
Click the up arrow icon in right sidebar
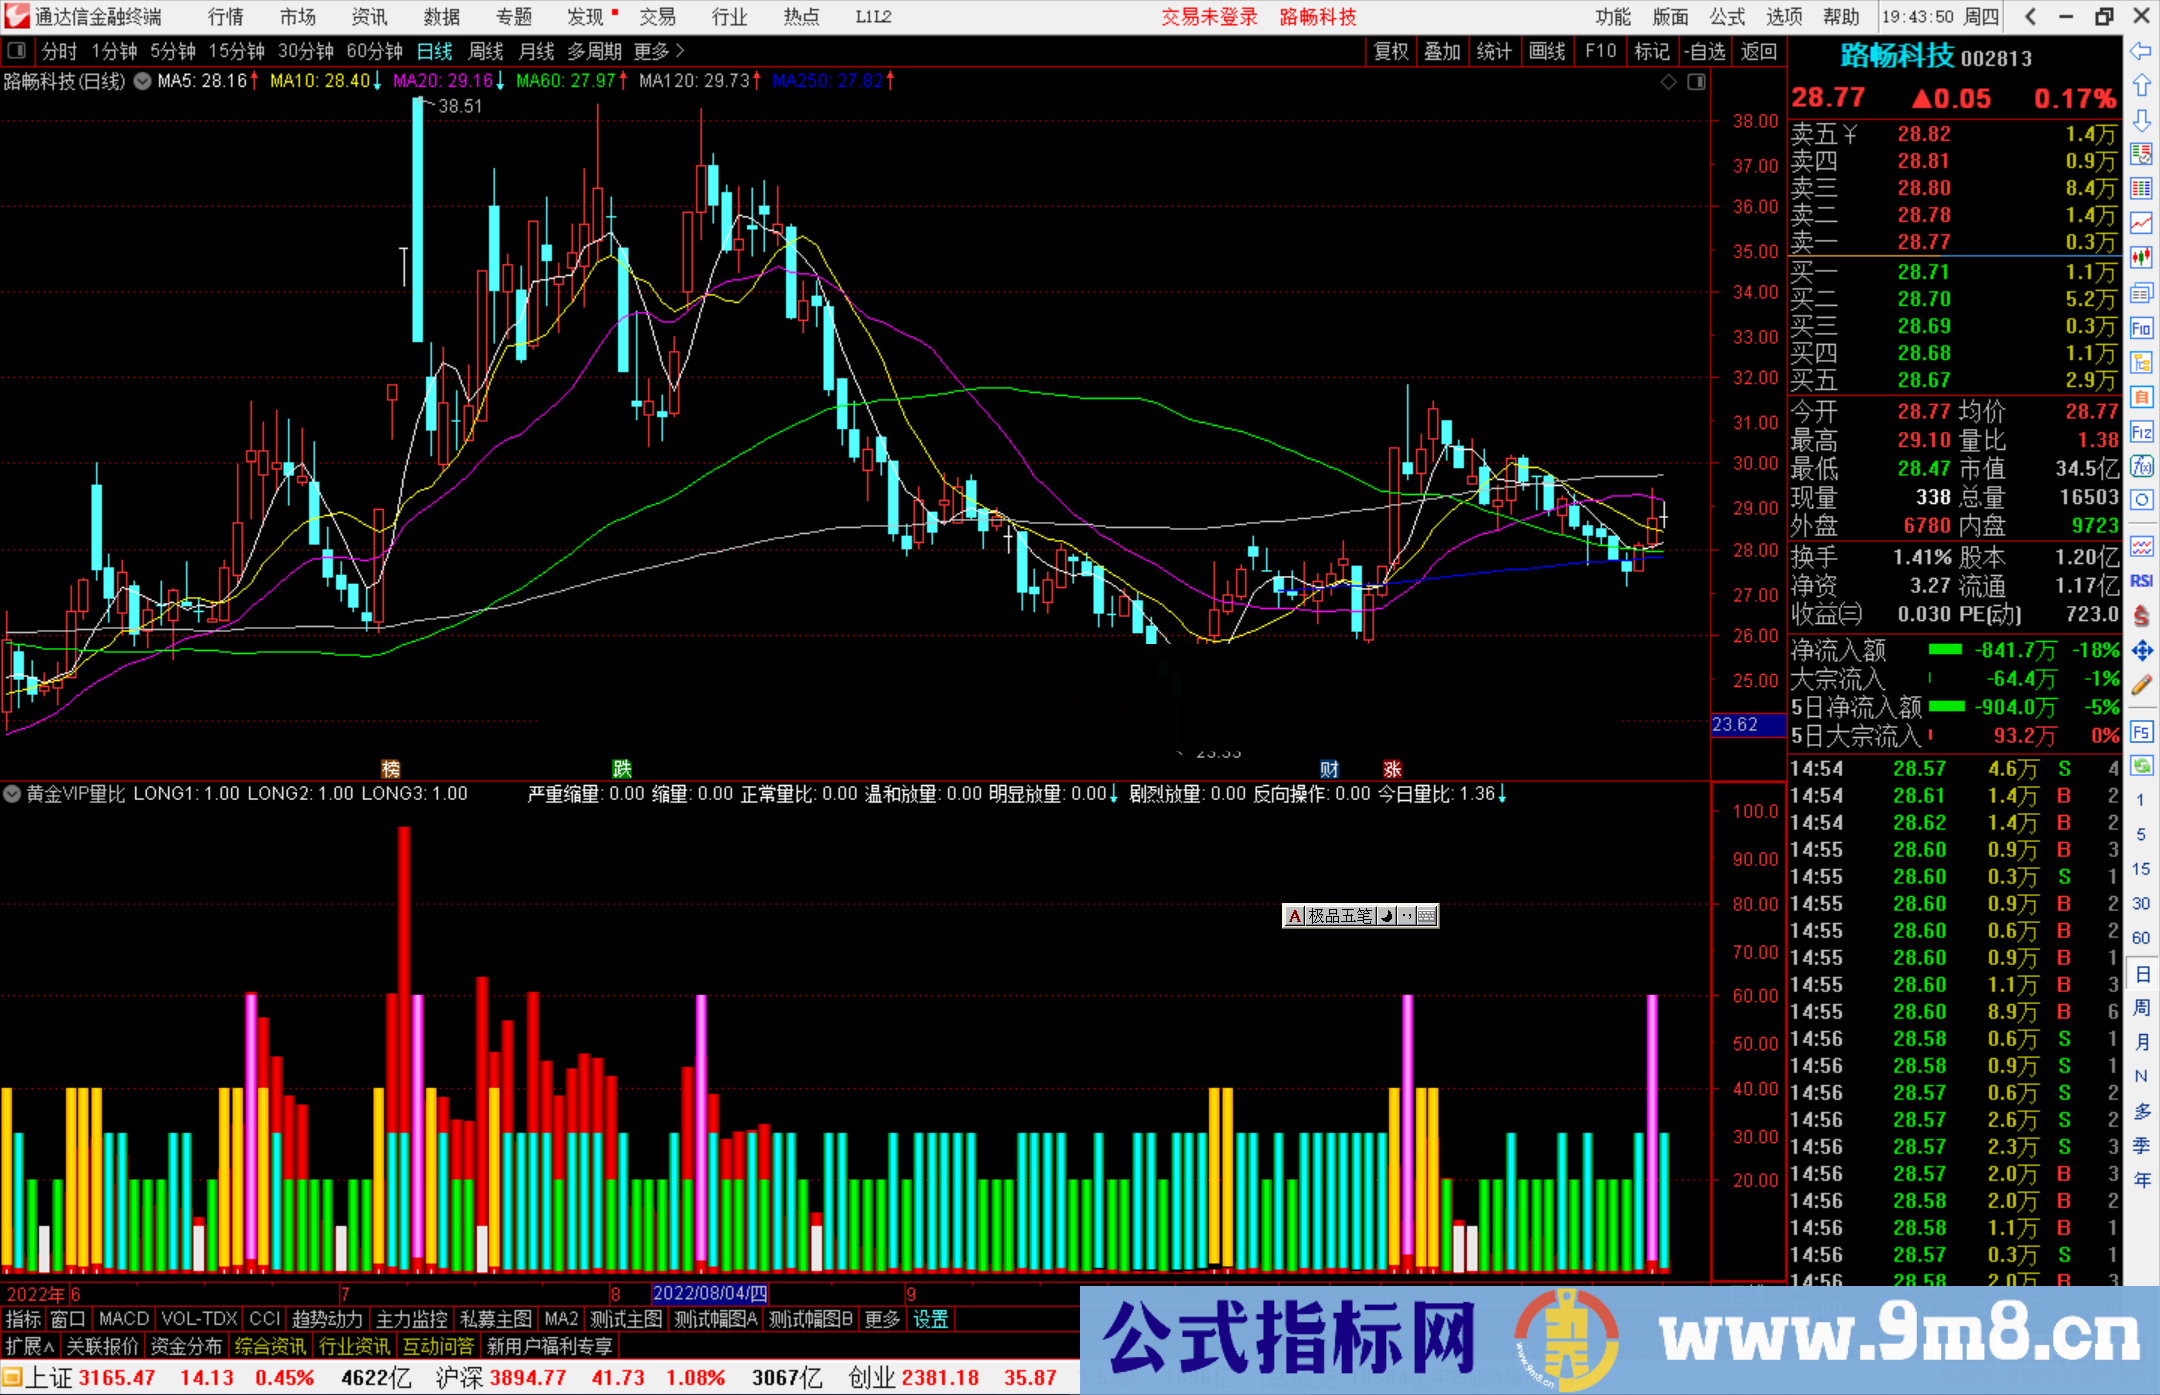click(x=2141, y=86)
